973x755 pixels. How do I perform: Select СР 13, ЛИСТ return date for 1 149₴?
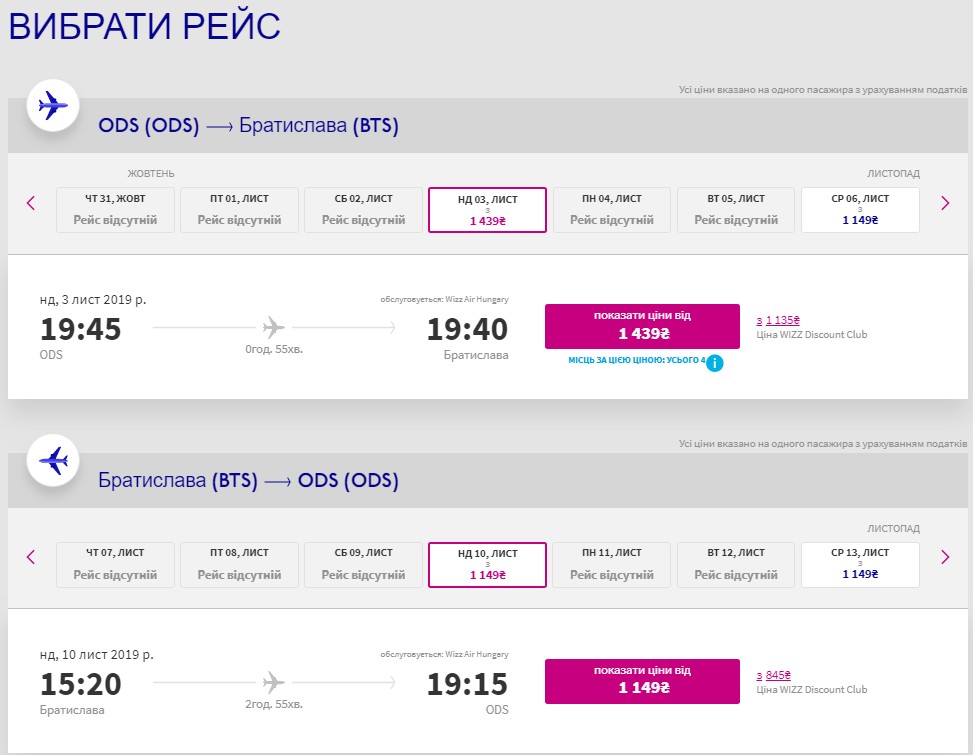coord(860,565)
